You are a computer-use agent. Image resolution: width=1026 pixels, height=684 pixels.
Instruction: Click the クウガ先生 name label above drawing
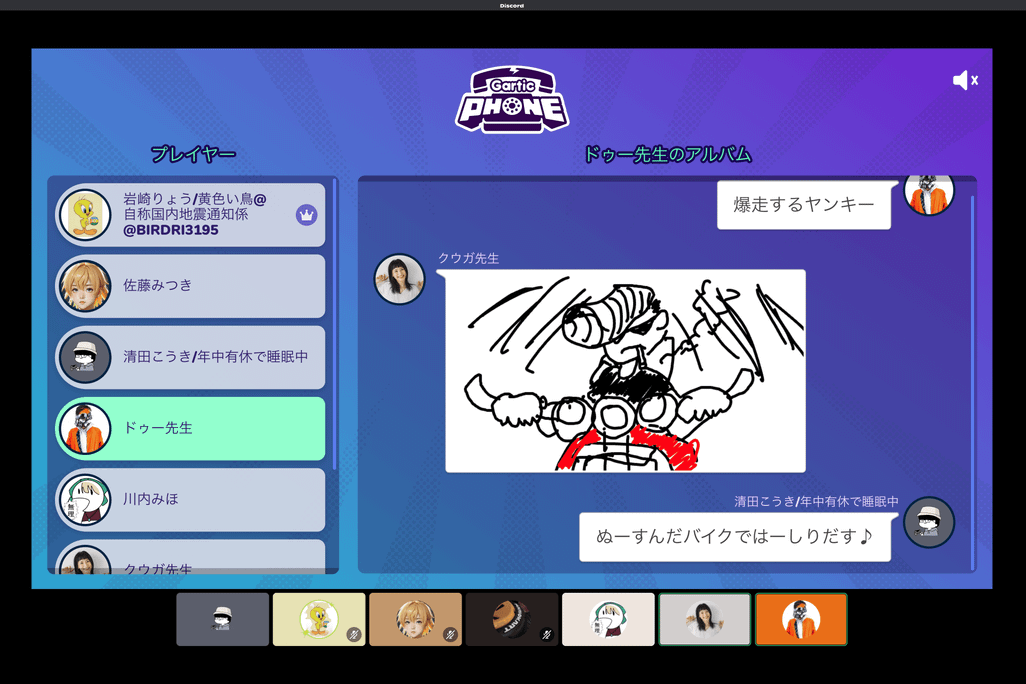tap(469, 259)
